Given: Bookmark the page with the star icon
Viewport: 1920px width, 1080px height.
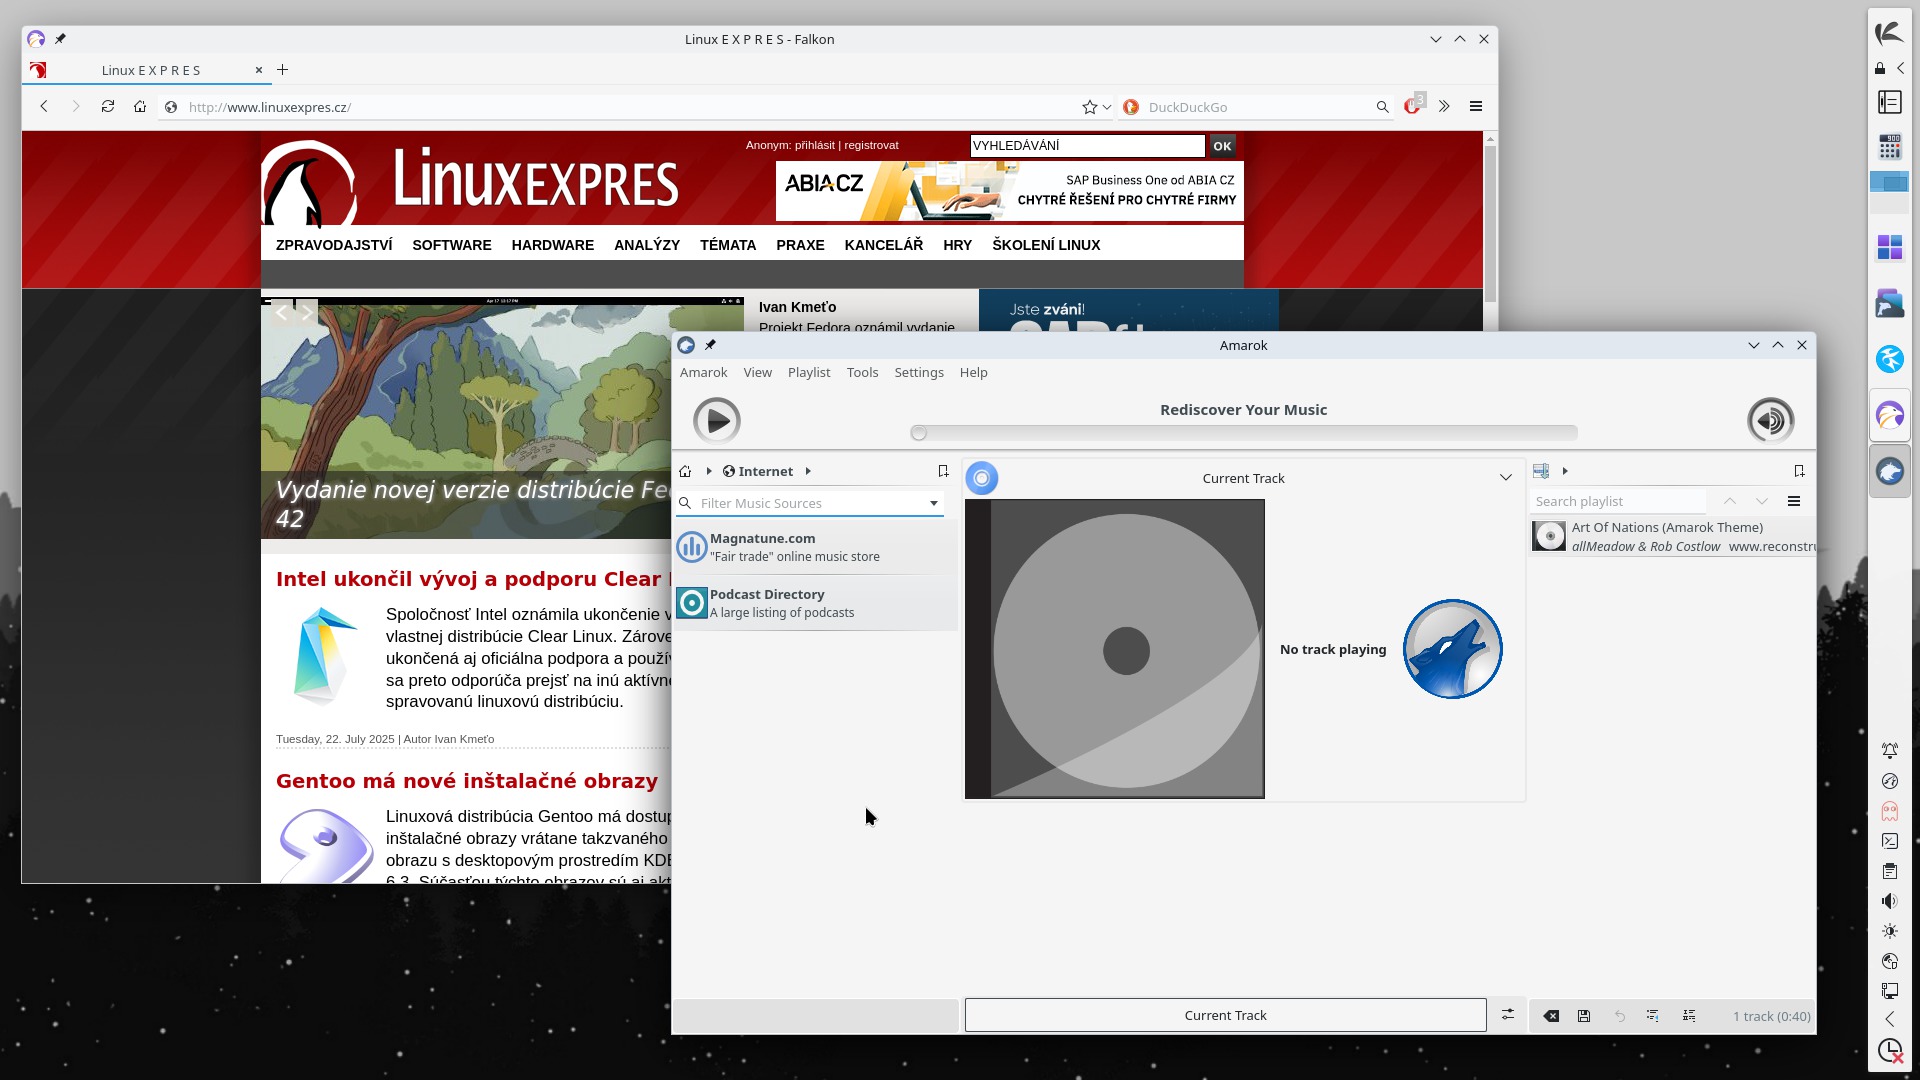Looking at the screenshot, I should tap(1089, 107).
